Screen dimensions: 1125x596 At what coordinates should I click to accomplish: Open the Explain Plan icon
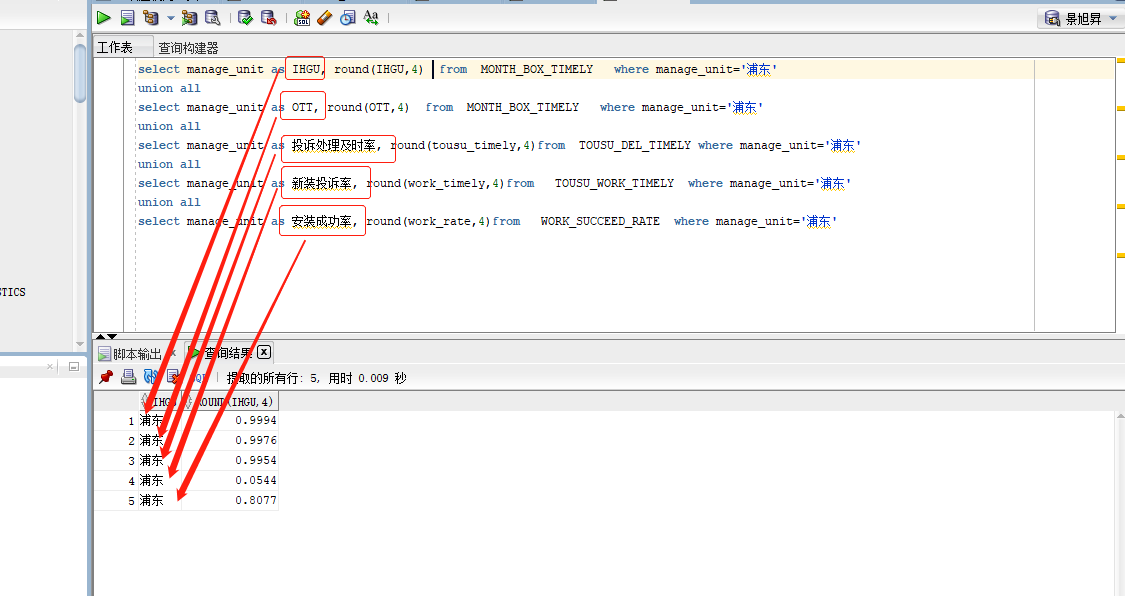pos(151,18)
